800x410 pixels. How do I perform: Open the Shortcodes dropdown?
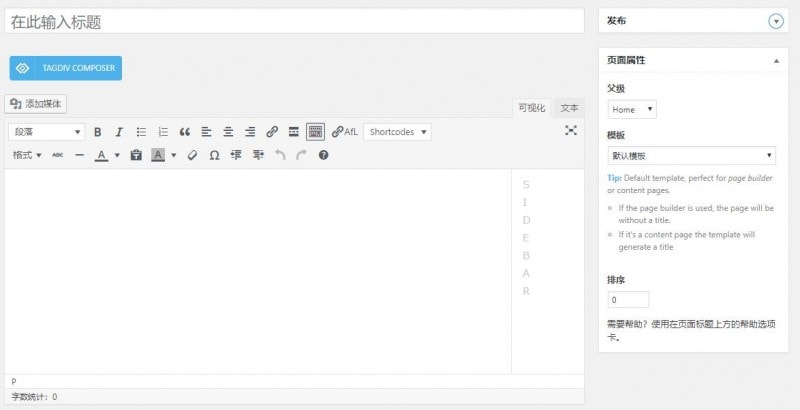click(397, 131)
